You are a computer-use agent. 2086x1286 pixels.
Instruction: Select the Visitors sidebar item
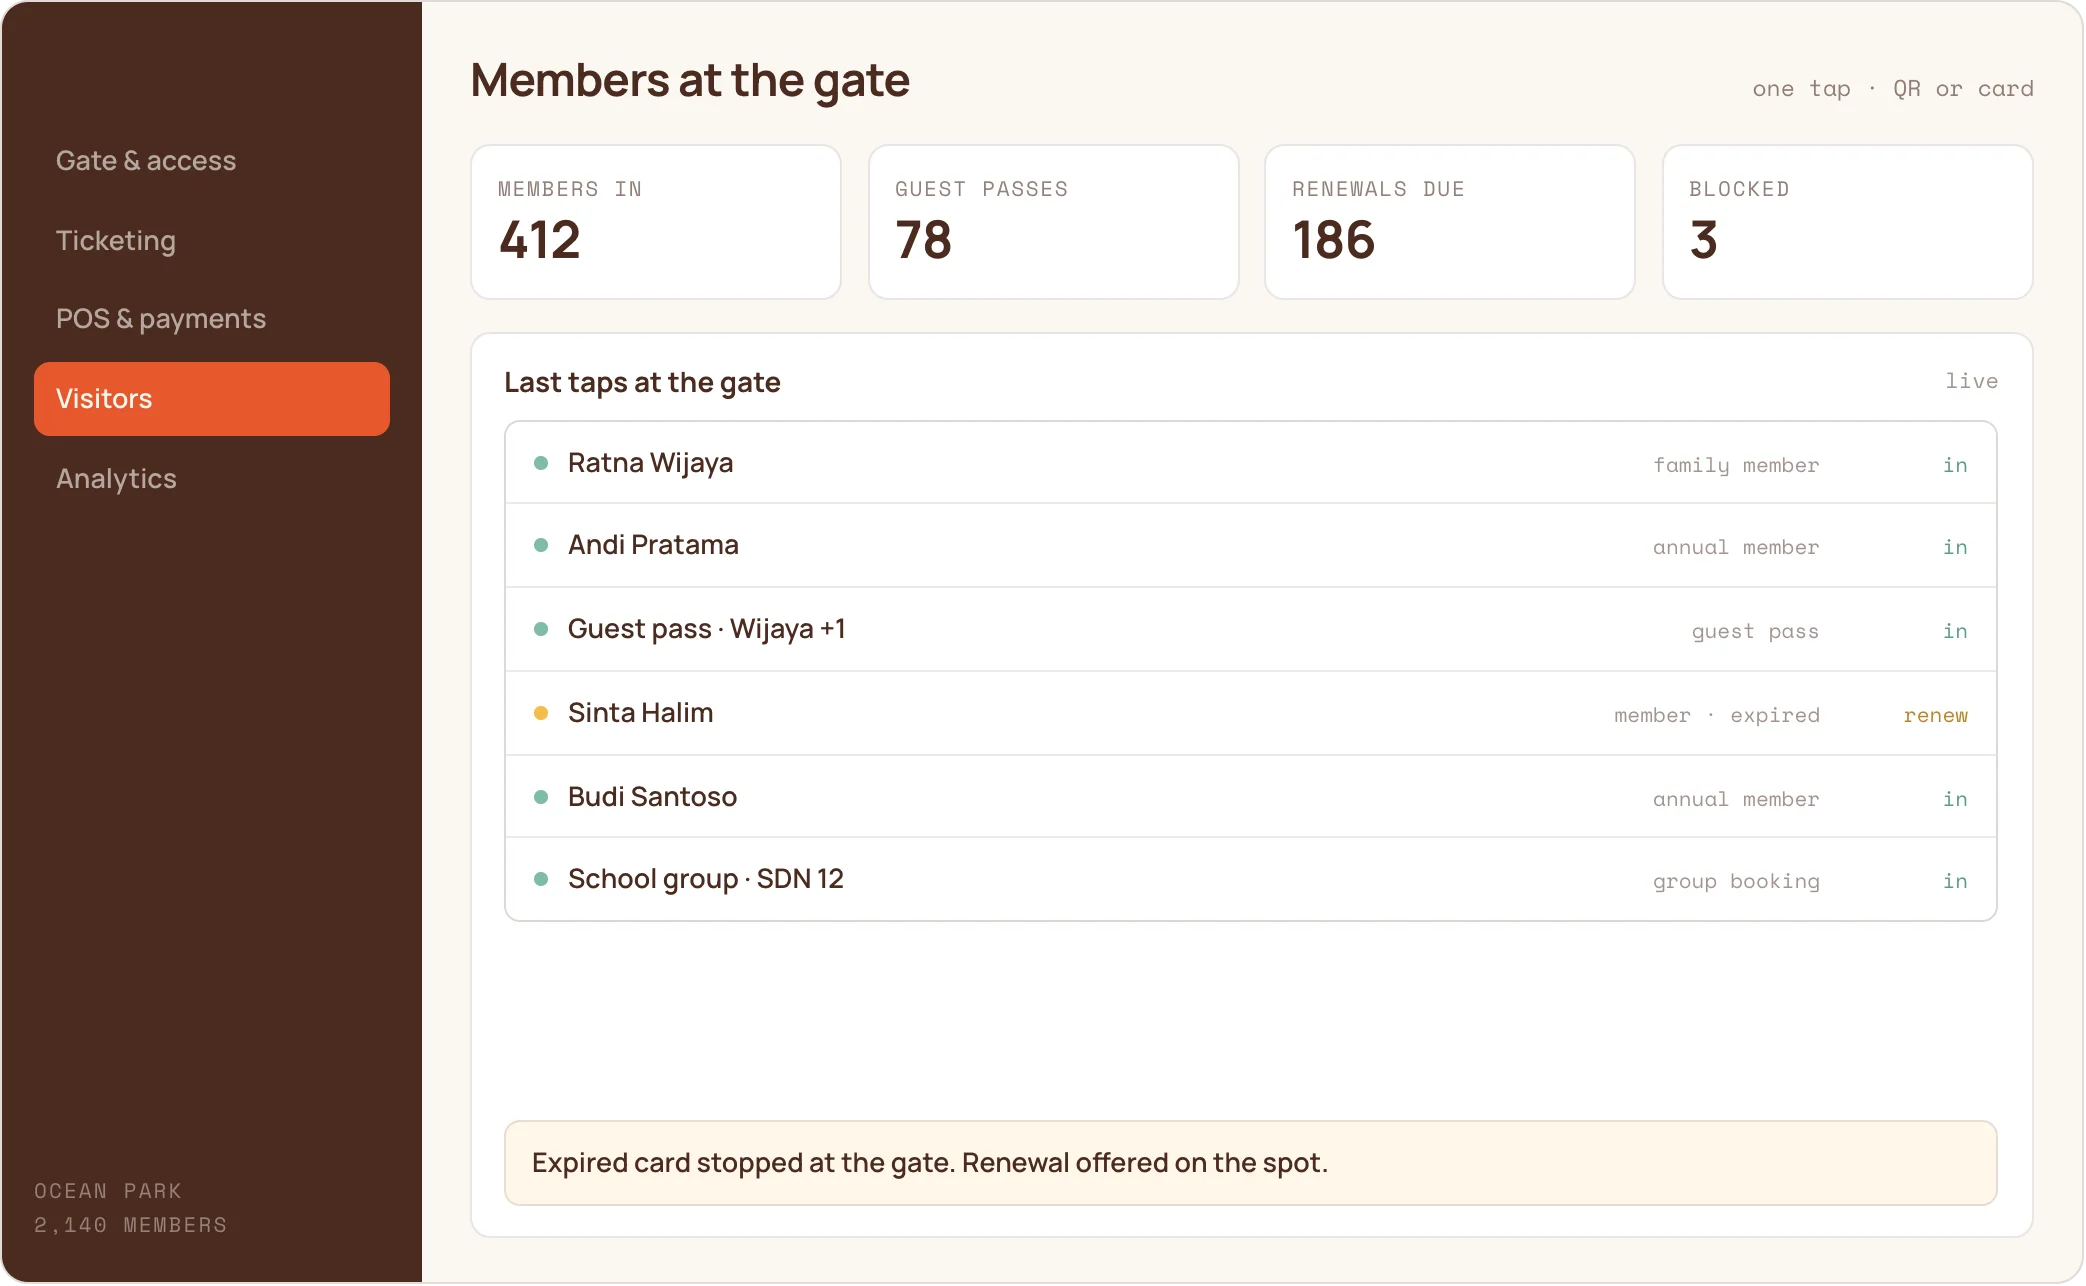click(212, 399)
